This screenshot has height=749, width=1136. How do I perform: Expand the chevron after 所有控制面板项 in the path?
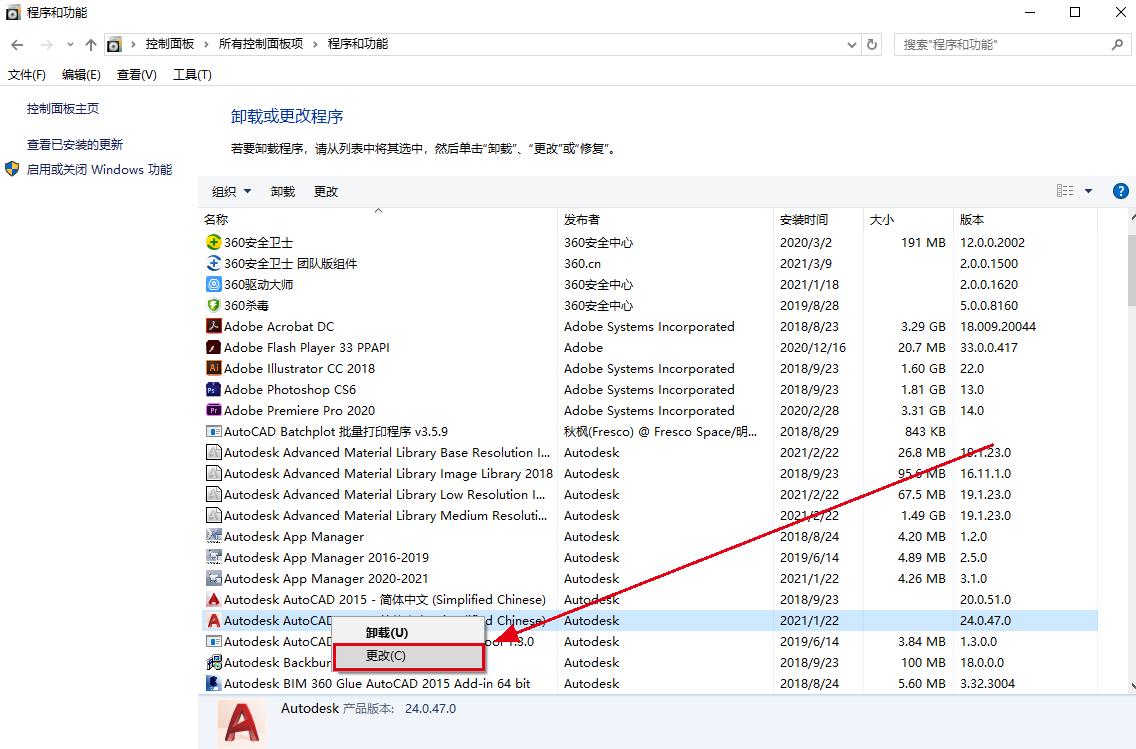tap(315, 44)
